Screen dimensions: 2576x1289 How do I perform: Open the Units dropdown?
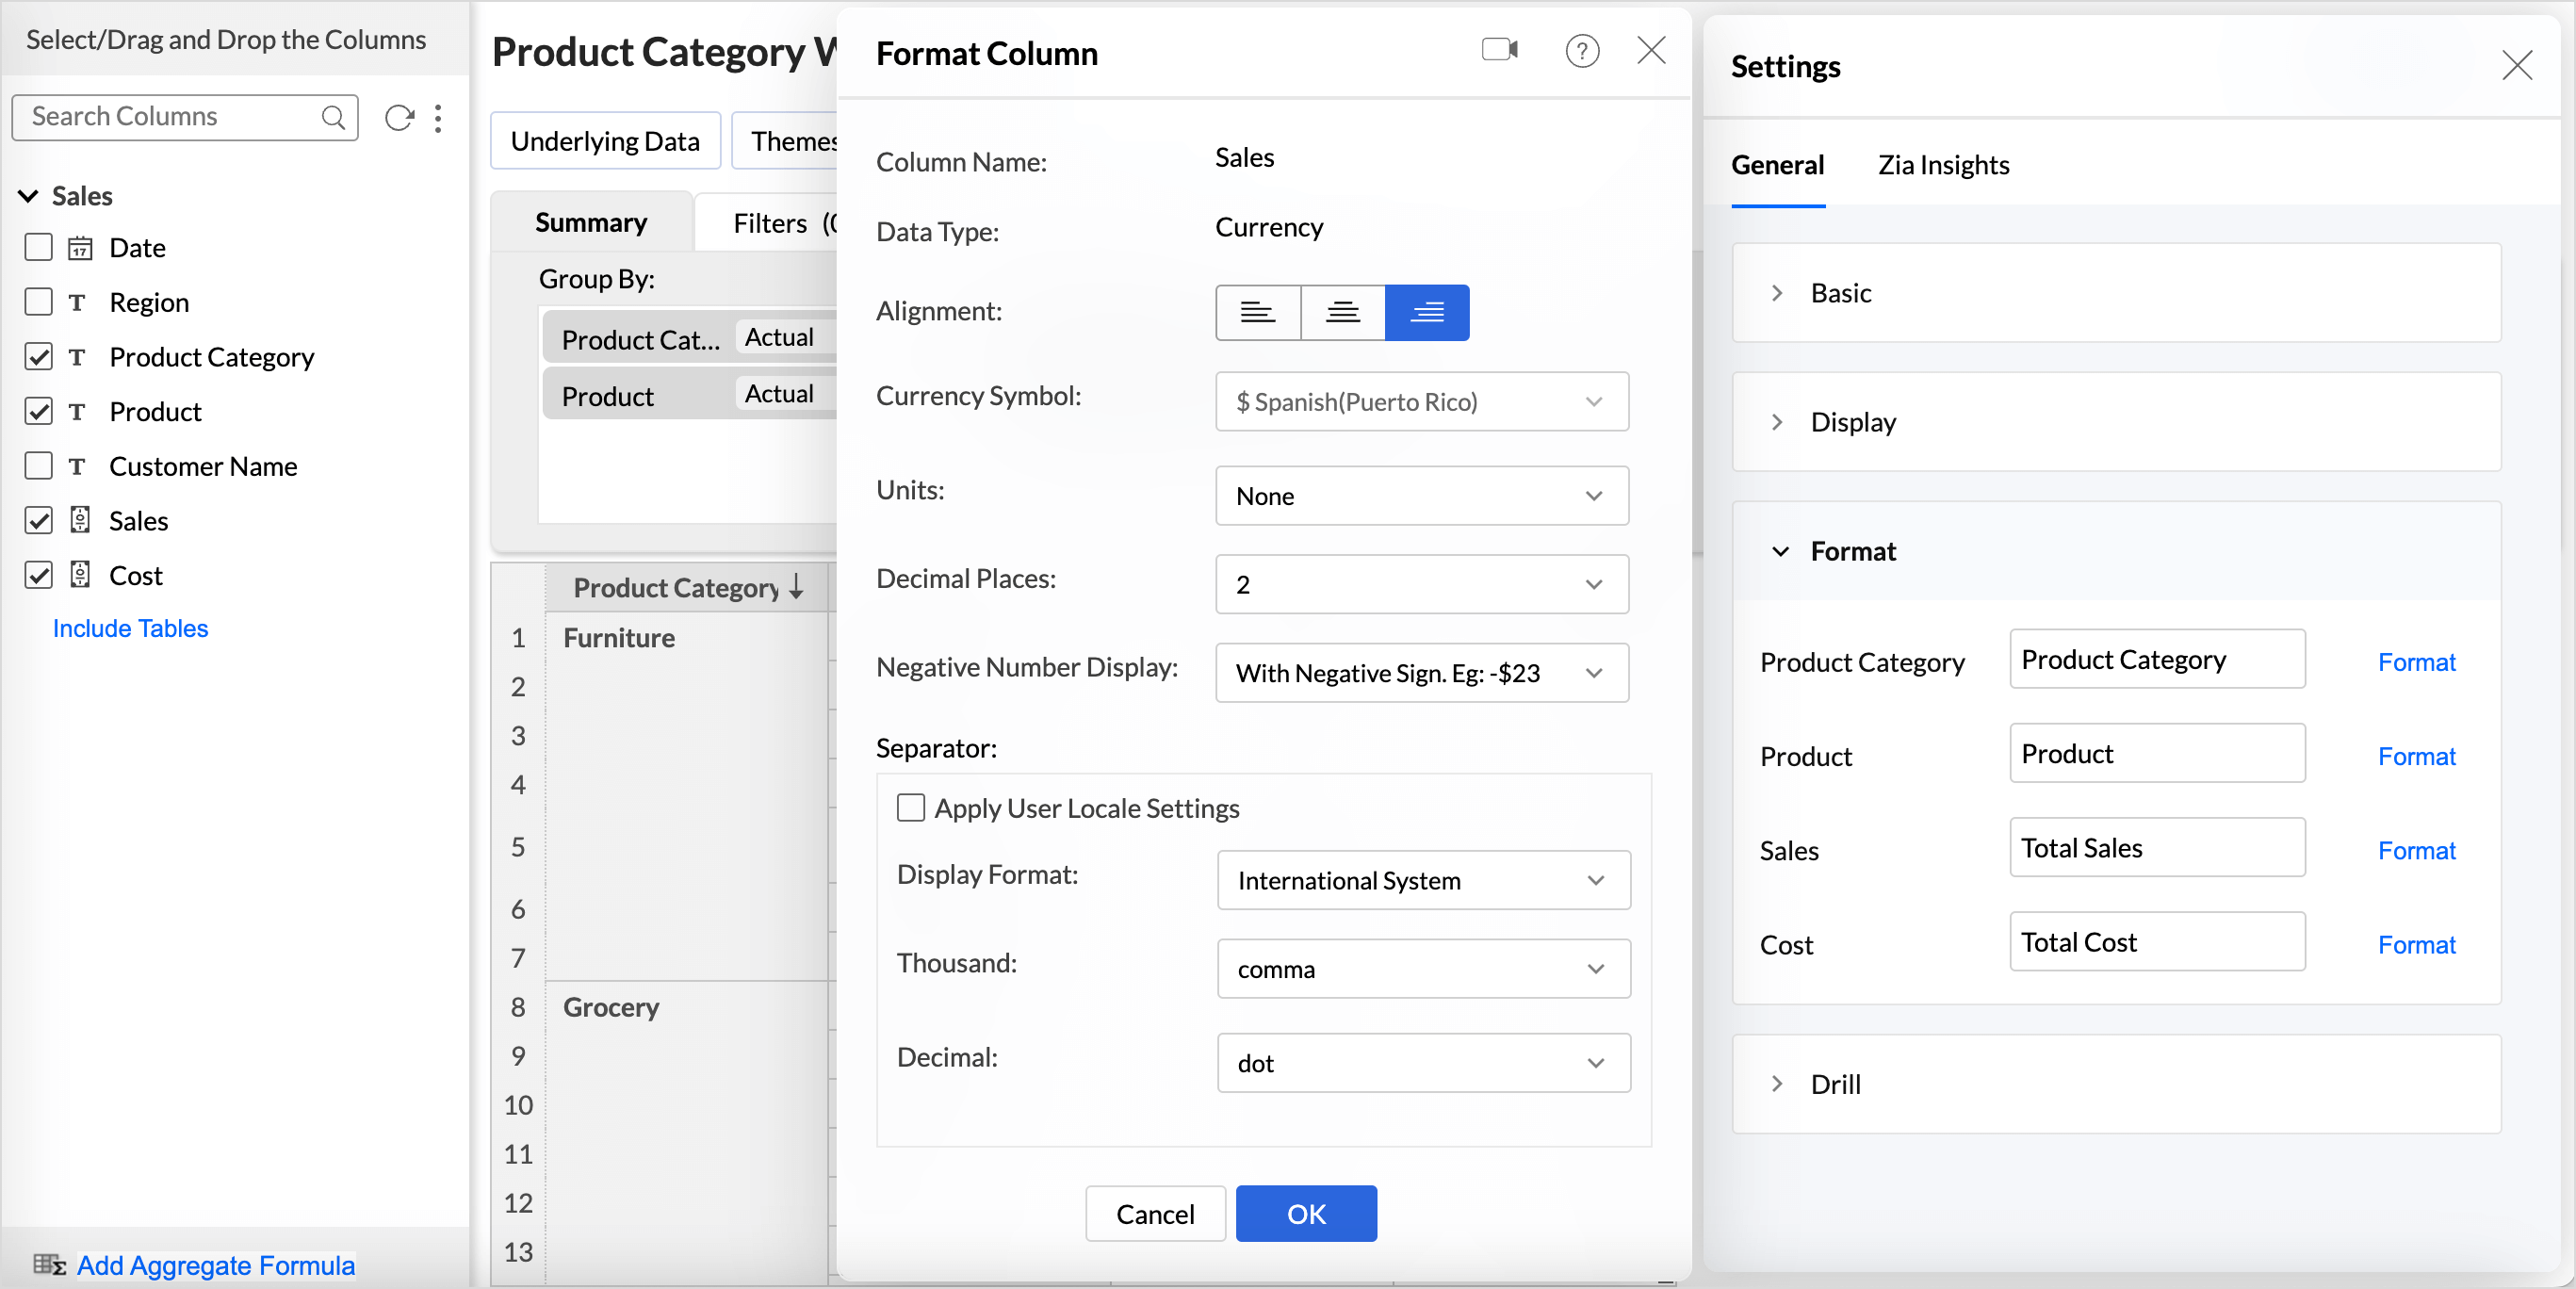point(1421,496)
